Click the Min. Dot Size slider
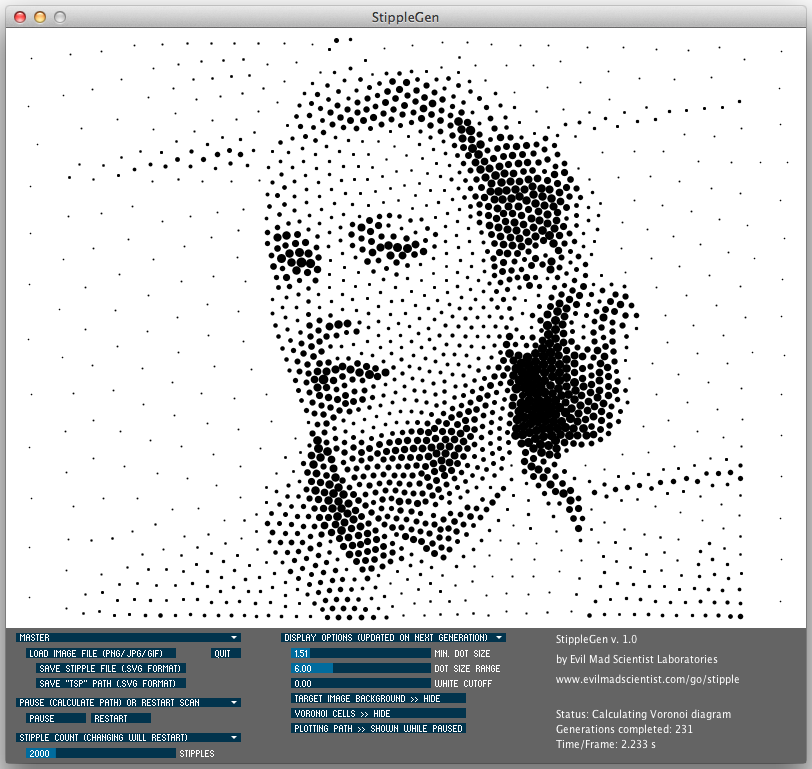Image resolution: width=812 pixels, height=769 pixels. tap(360, 653)
